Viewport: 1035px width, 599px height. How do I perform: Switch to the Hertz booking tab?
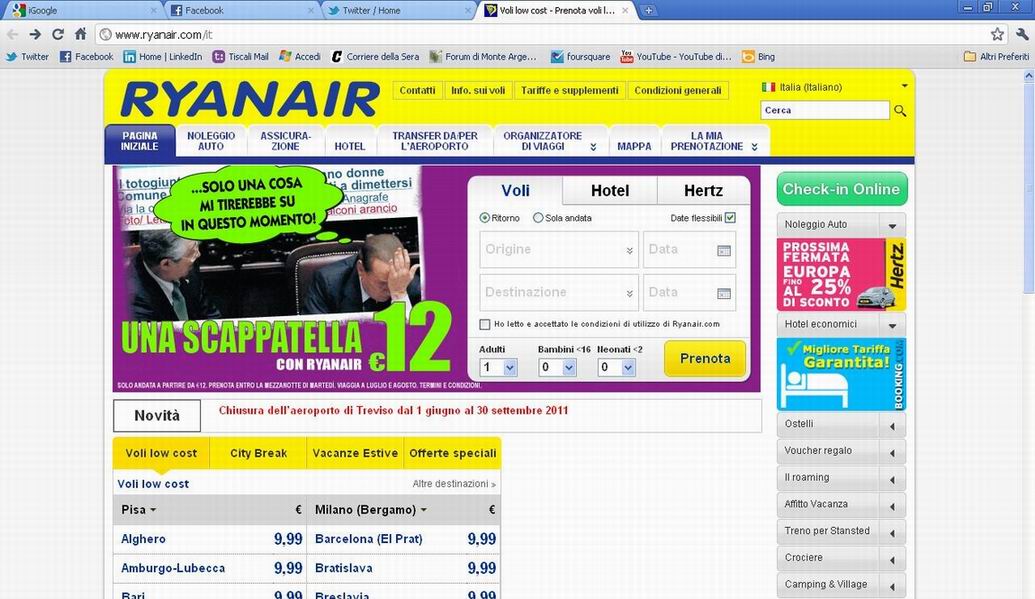click(x=704, y=191)
